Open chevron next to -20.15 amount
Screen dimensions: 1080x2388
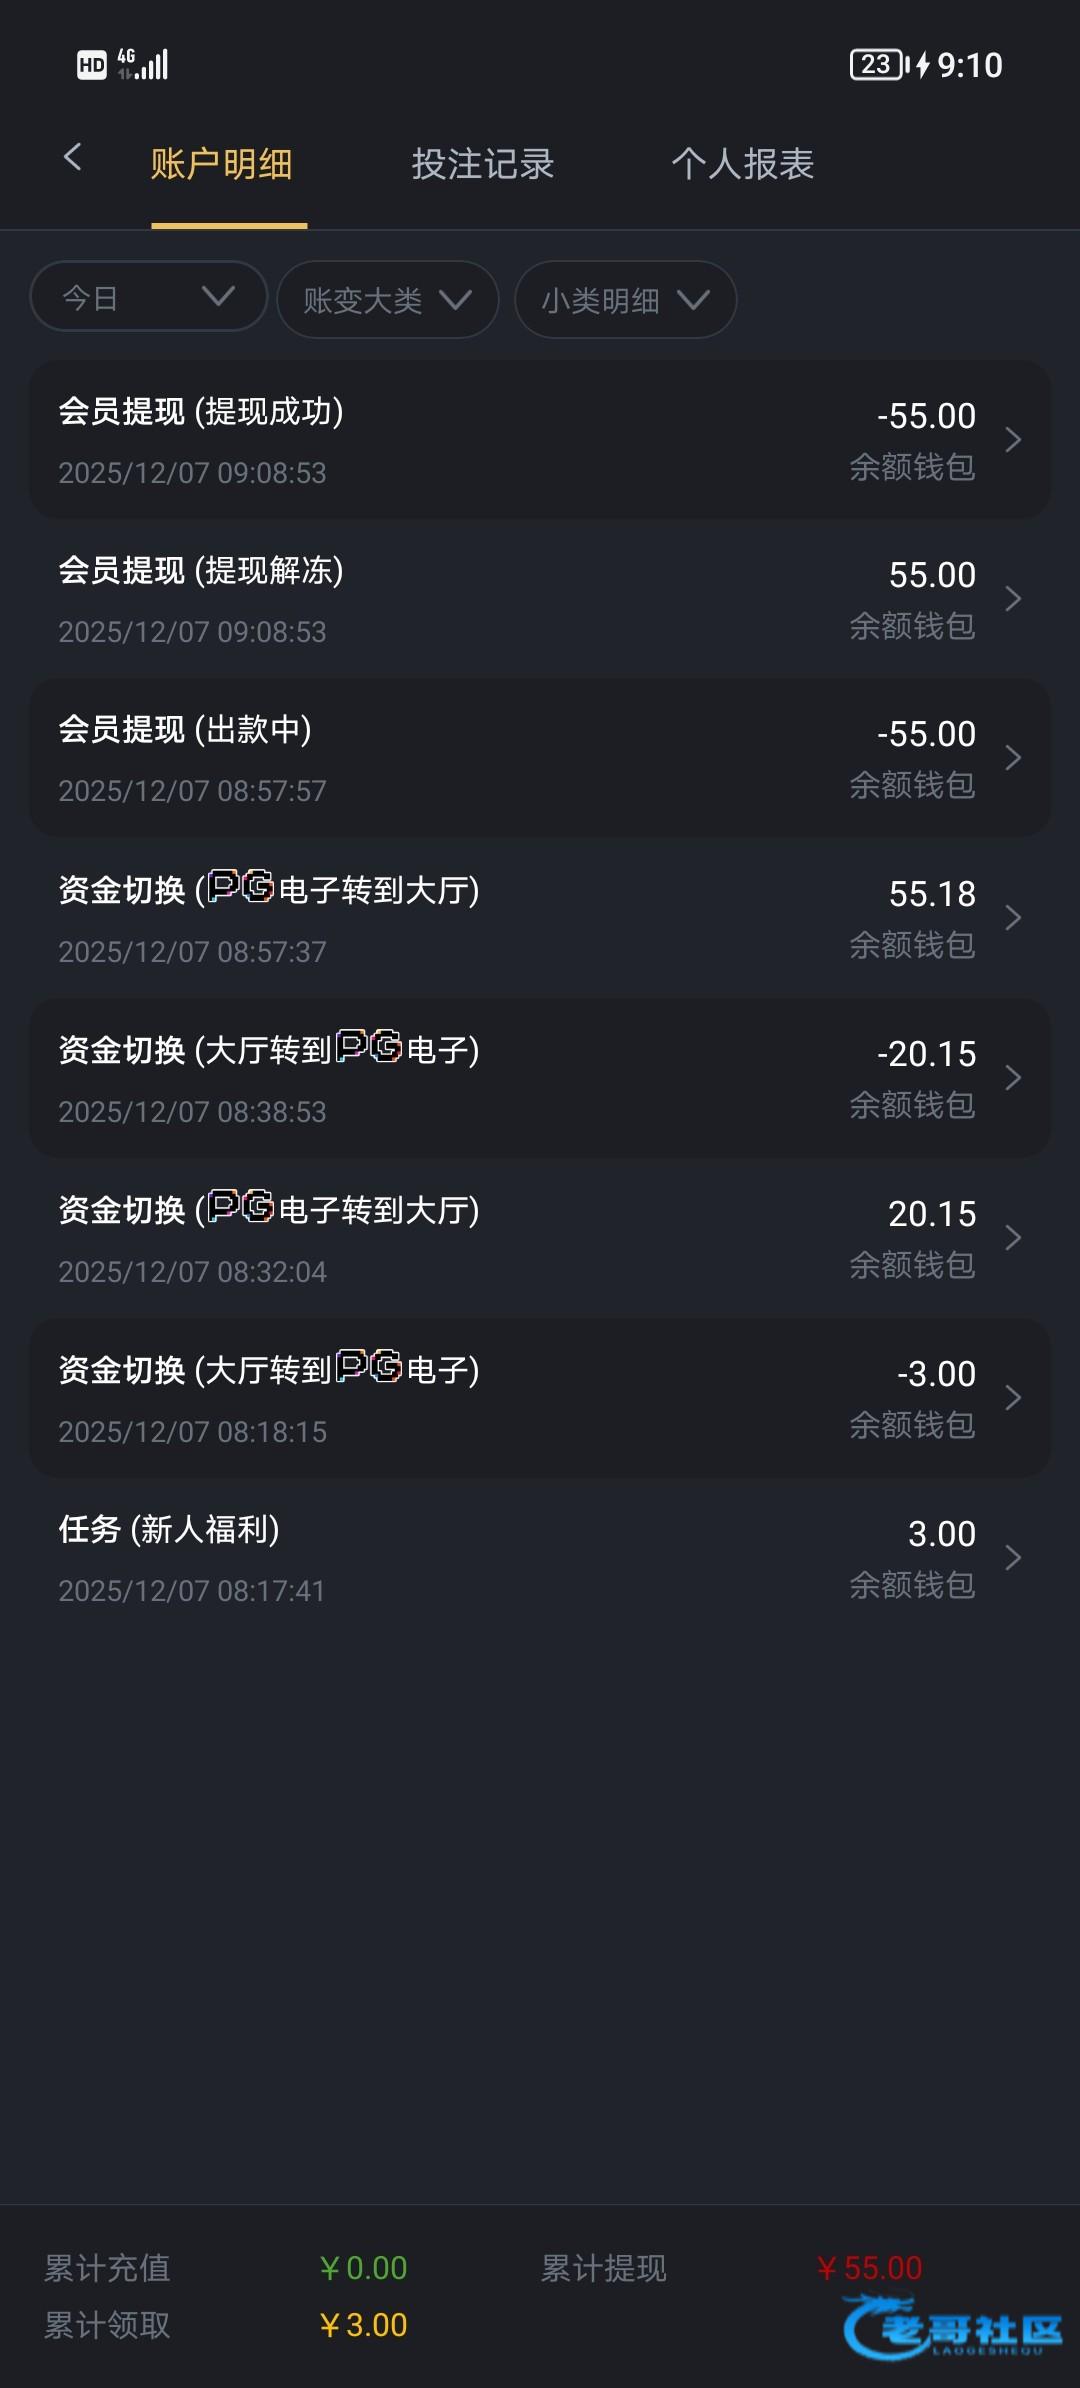1012,1078
